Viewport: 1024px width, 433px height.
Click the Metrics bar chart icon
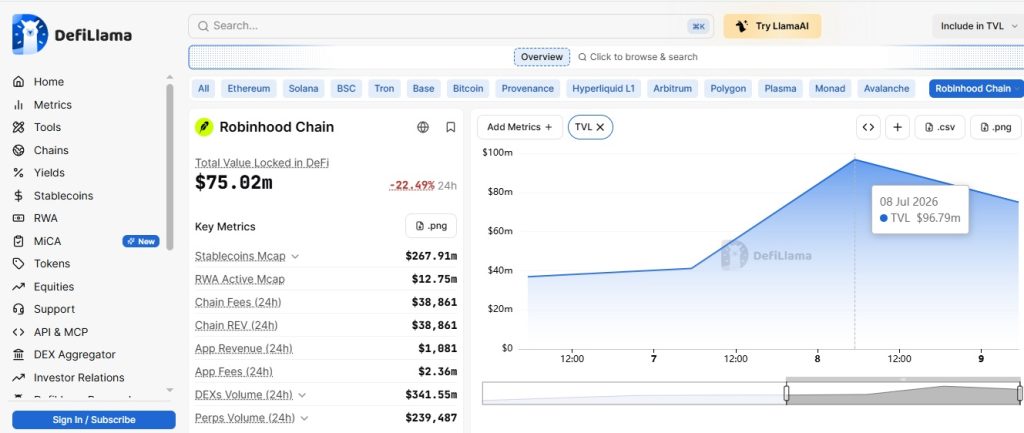(18, 104)
